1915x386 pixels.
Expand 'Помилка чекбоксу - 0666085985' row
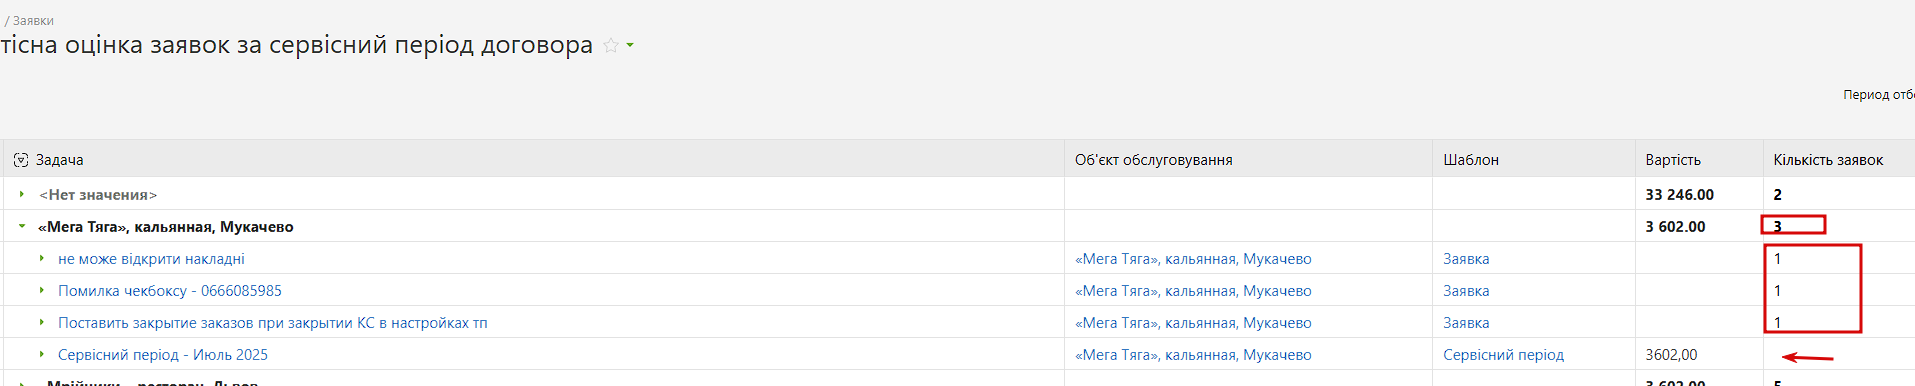(x=42, y=290)
